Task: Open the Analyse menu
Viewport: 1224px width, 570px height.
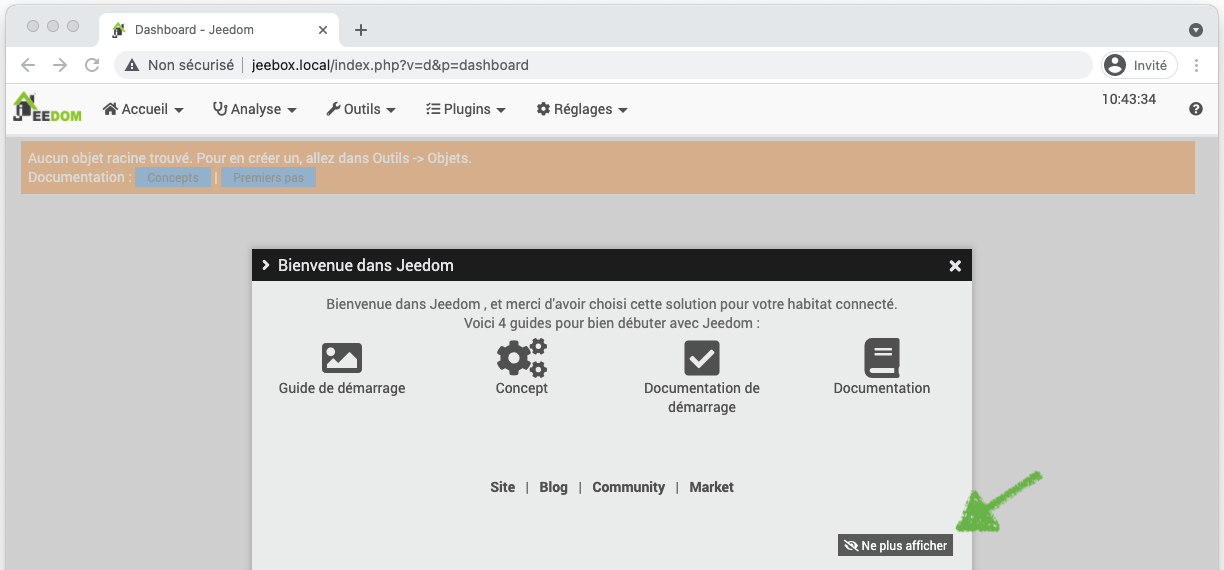Action: 255,109
